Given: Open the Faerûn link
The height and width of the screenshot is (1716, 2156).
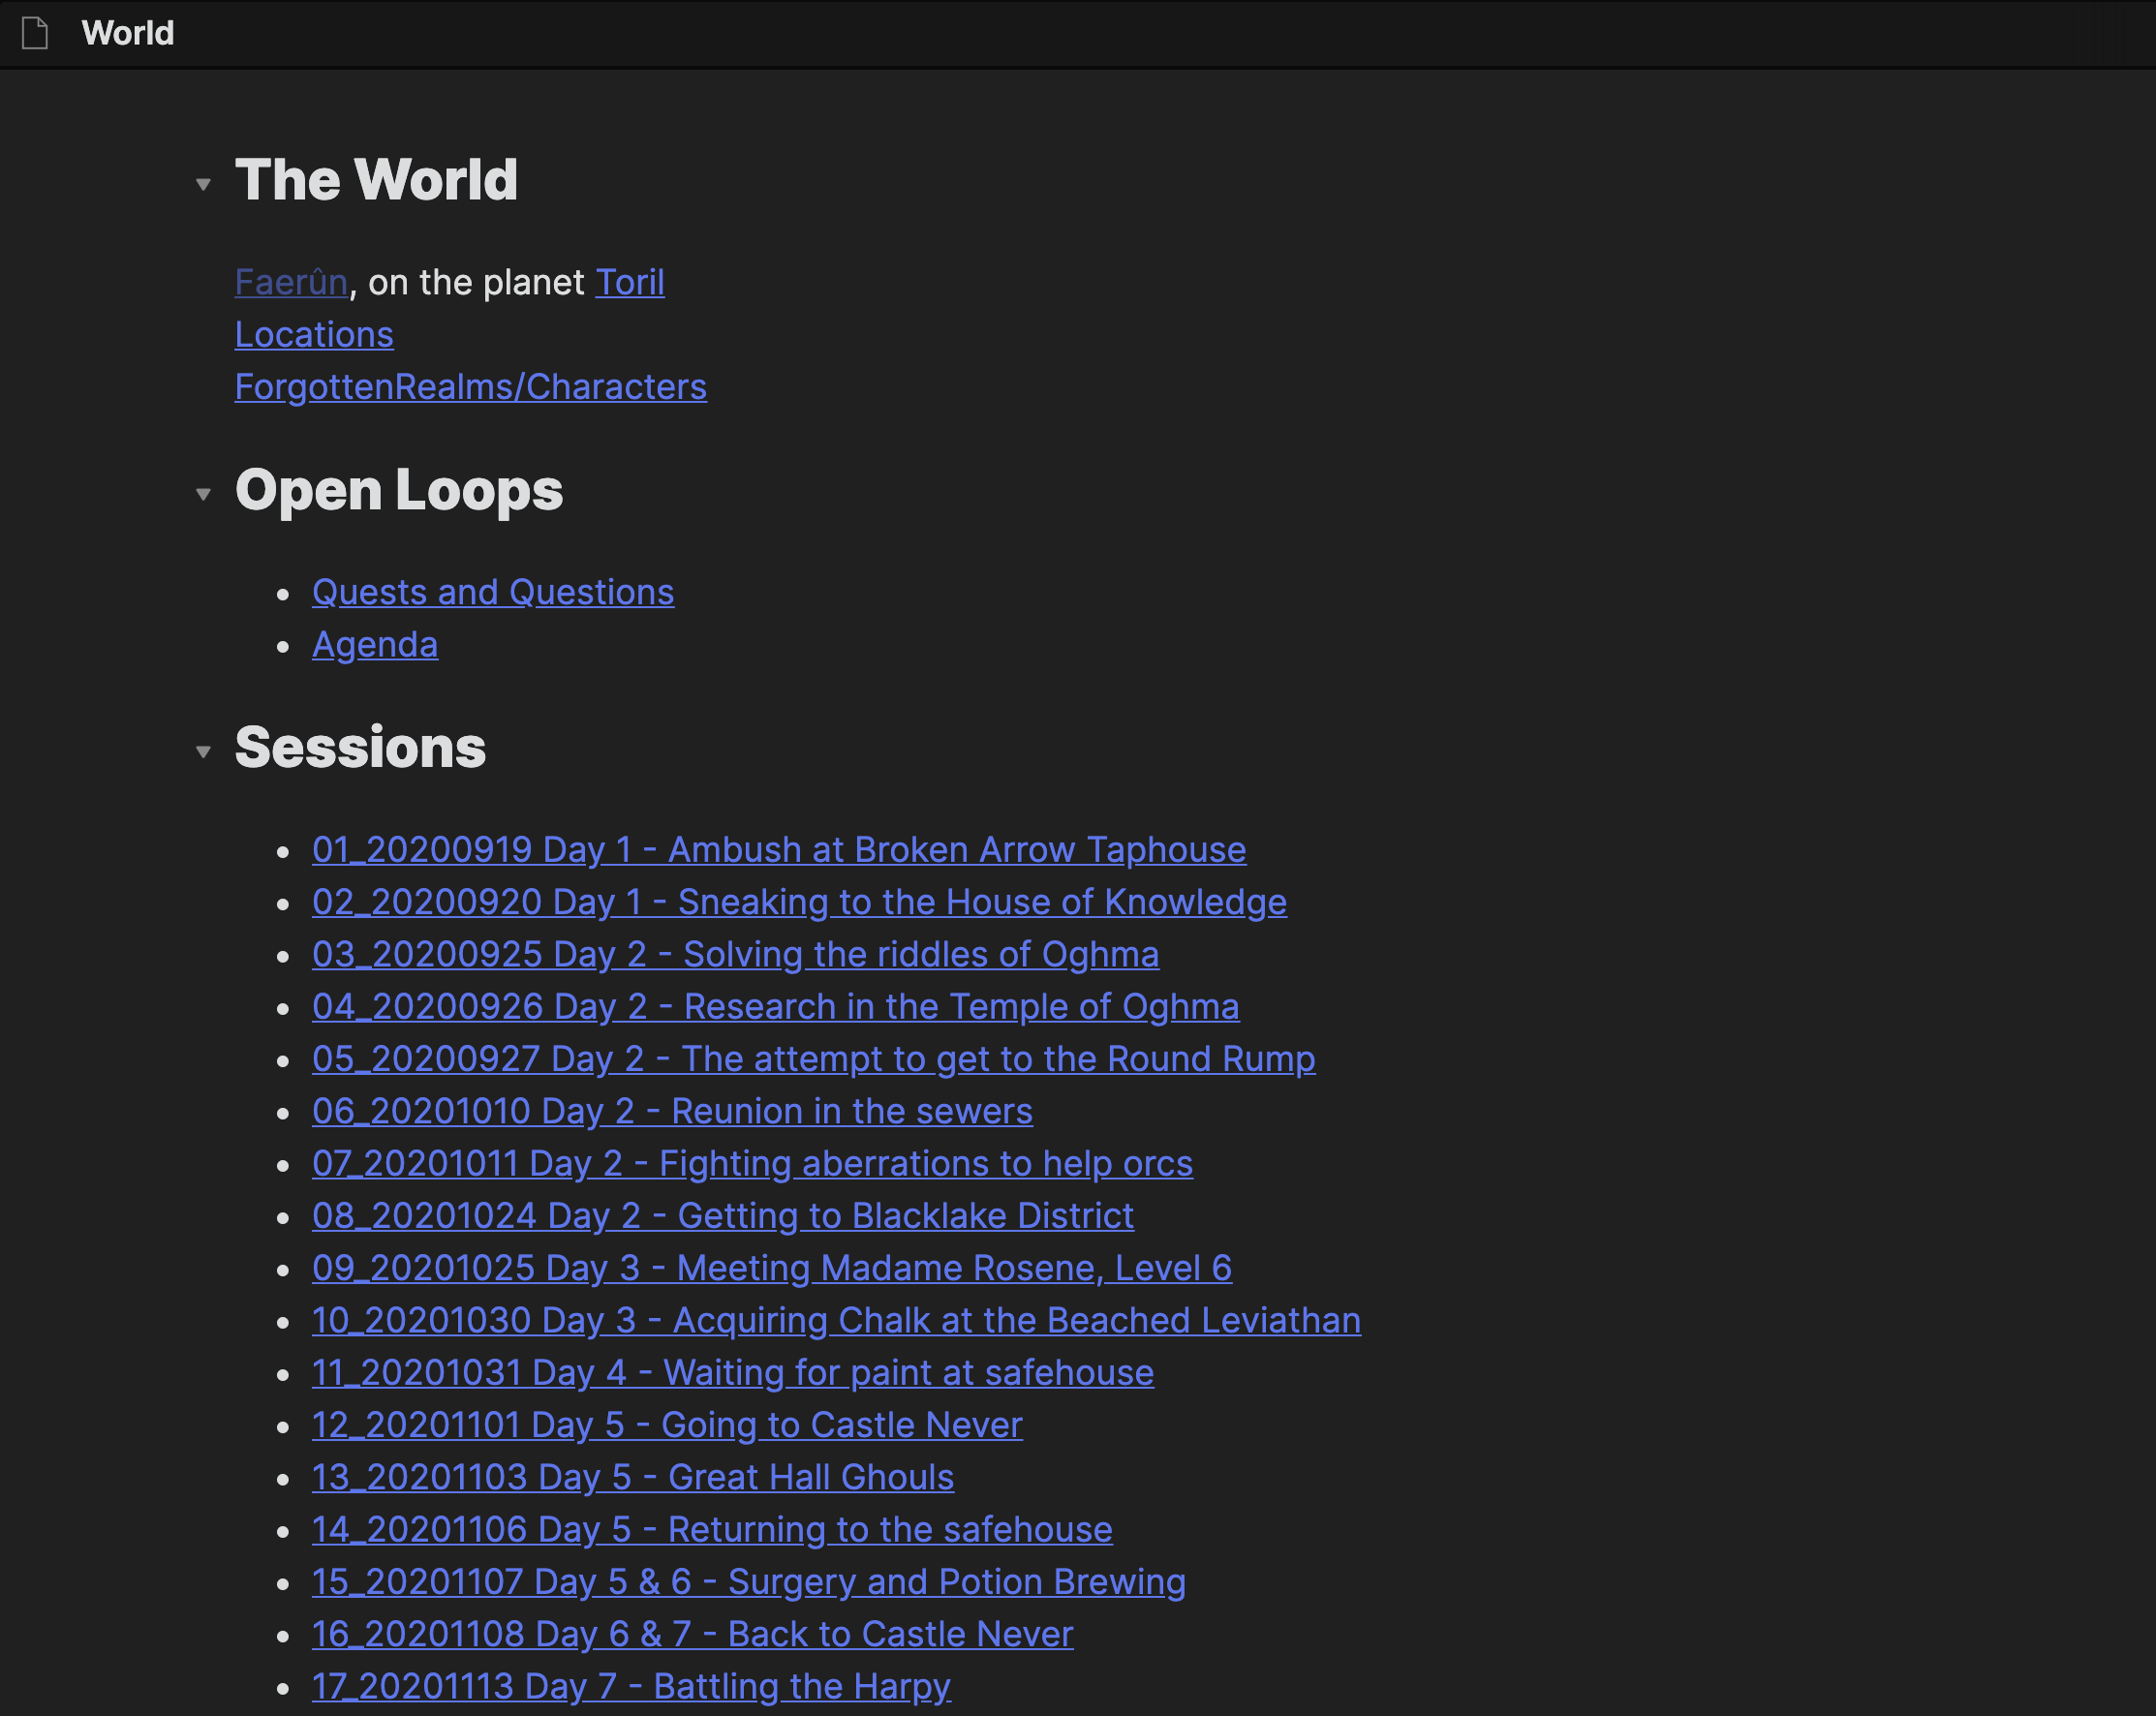Looking at the screenshot, I should (291, 282).
